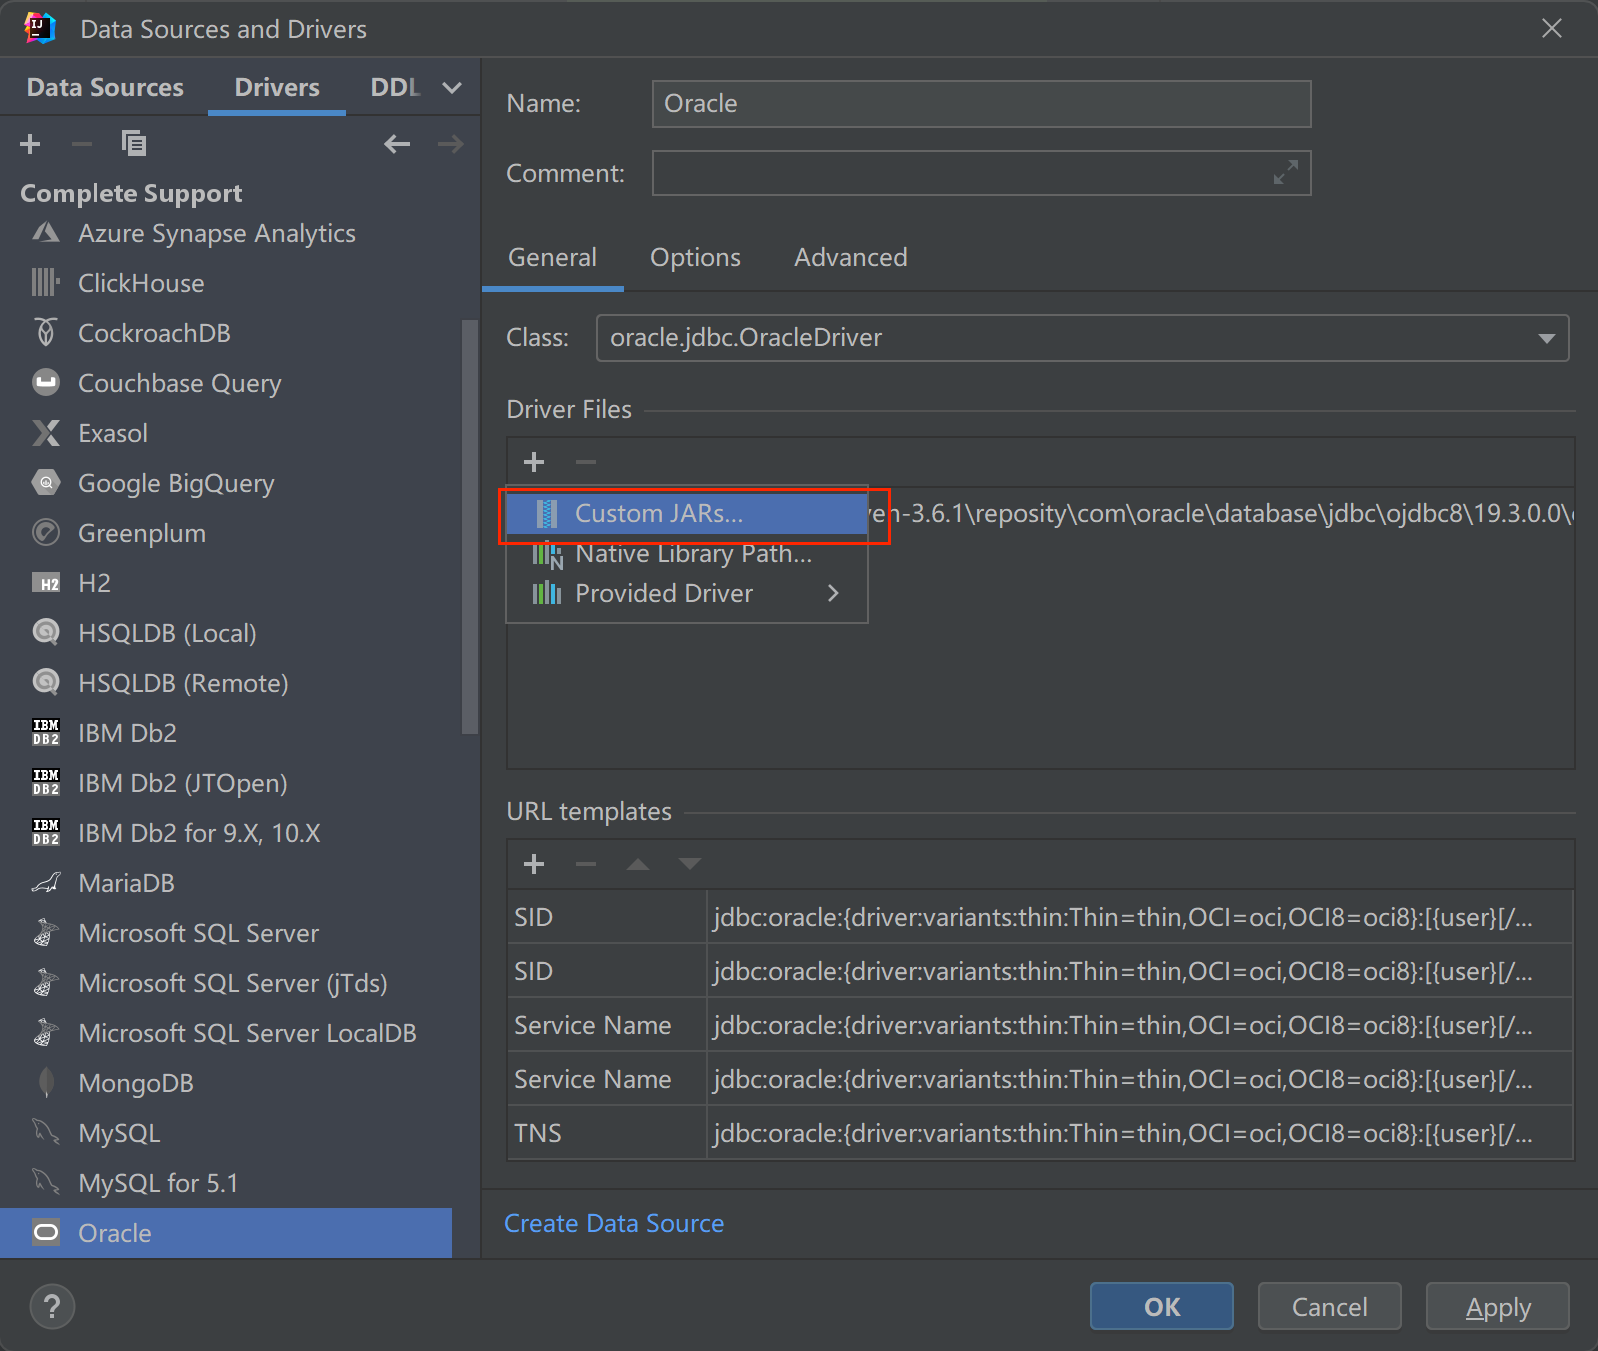Open the DDL tab
Screen dimensions: 1598x1351
coord(395,87)
